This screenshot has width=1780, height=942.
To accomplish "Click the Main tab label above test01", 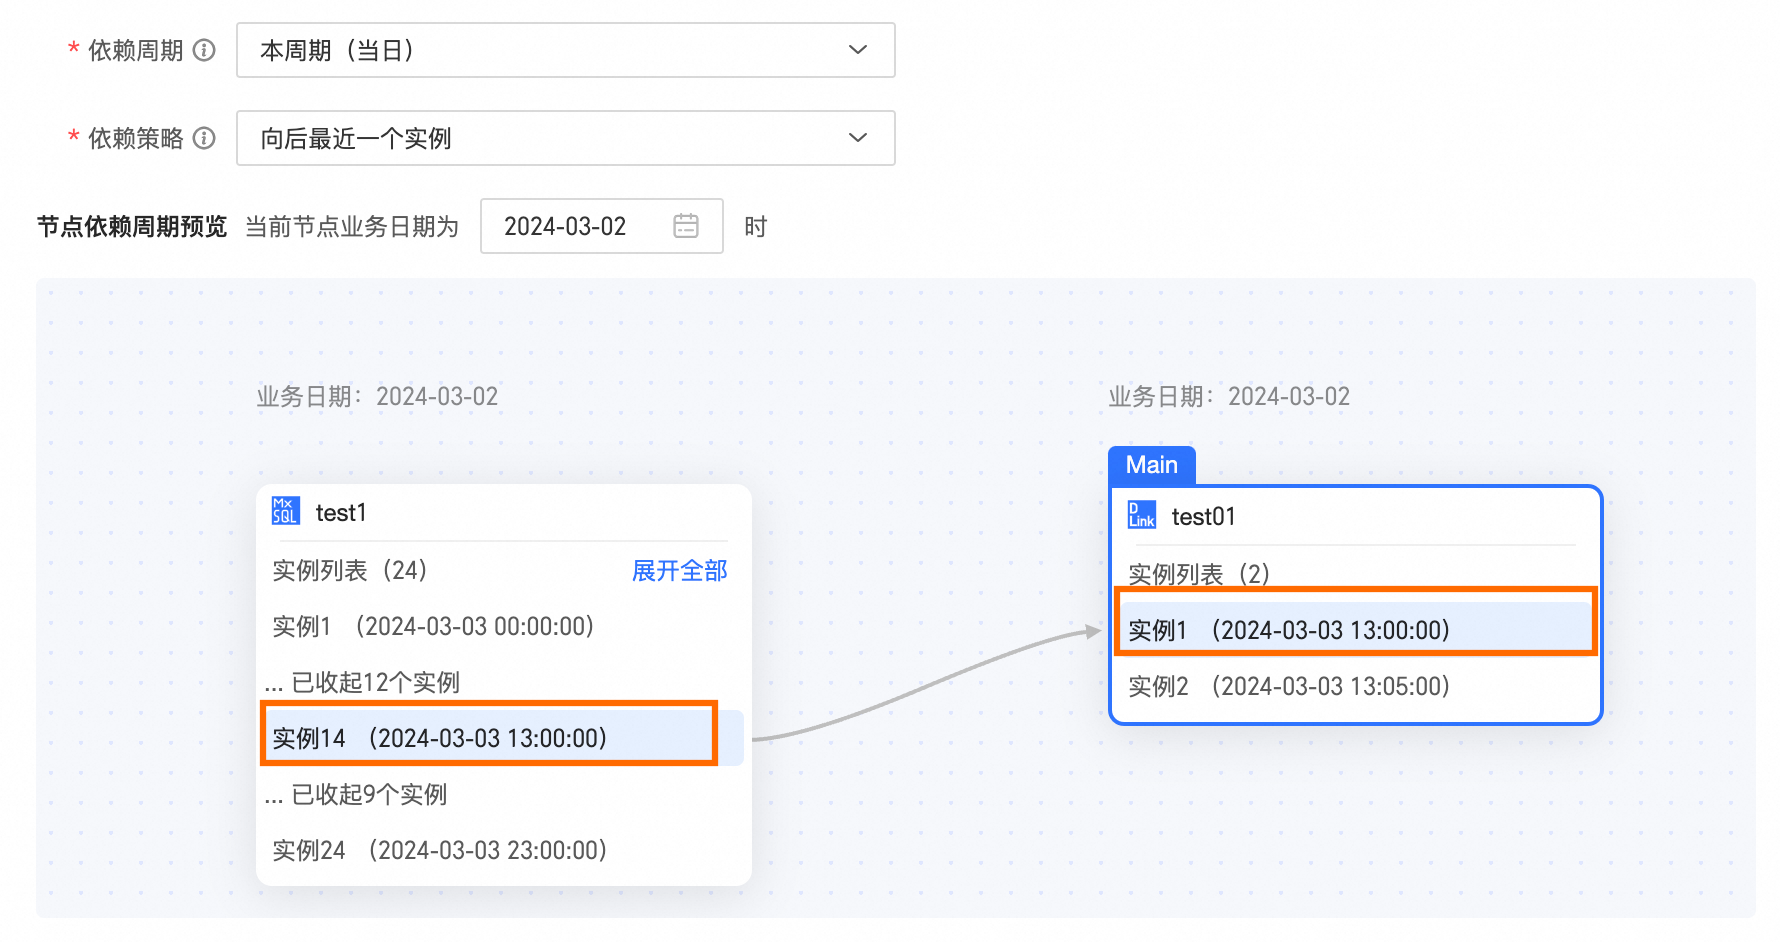I will 1151,465.
